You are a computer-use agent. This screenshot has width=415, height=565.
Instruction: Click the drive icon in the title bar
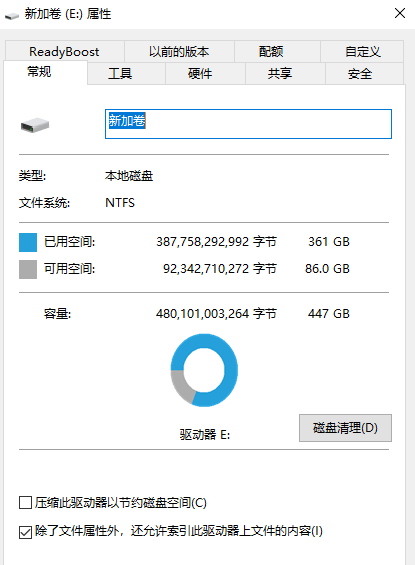[x=12, y=15]
